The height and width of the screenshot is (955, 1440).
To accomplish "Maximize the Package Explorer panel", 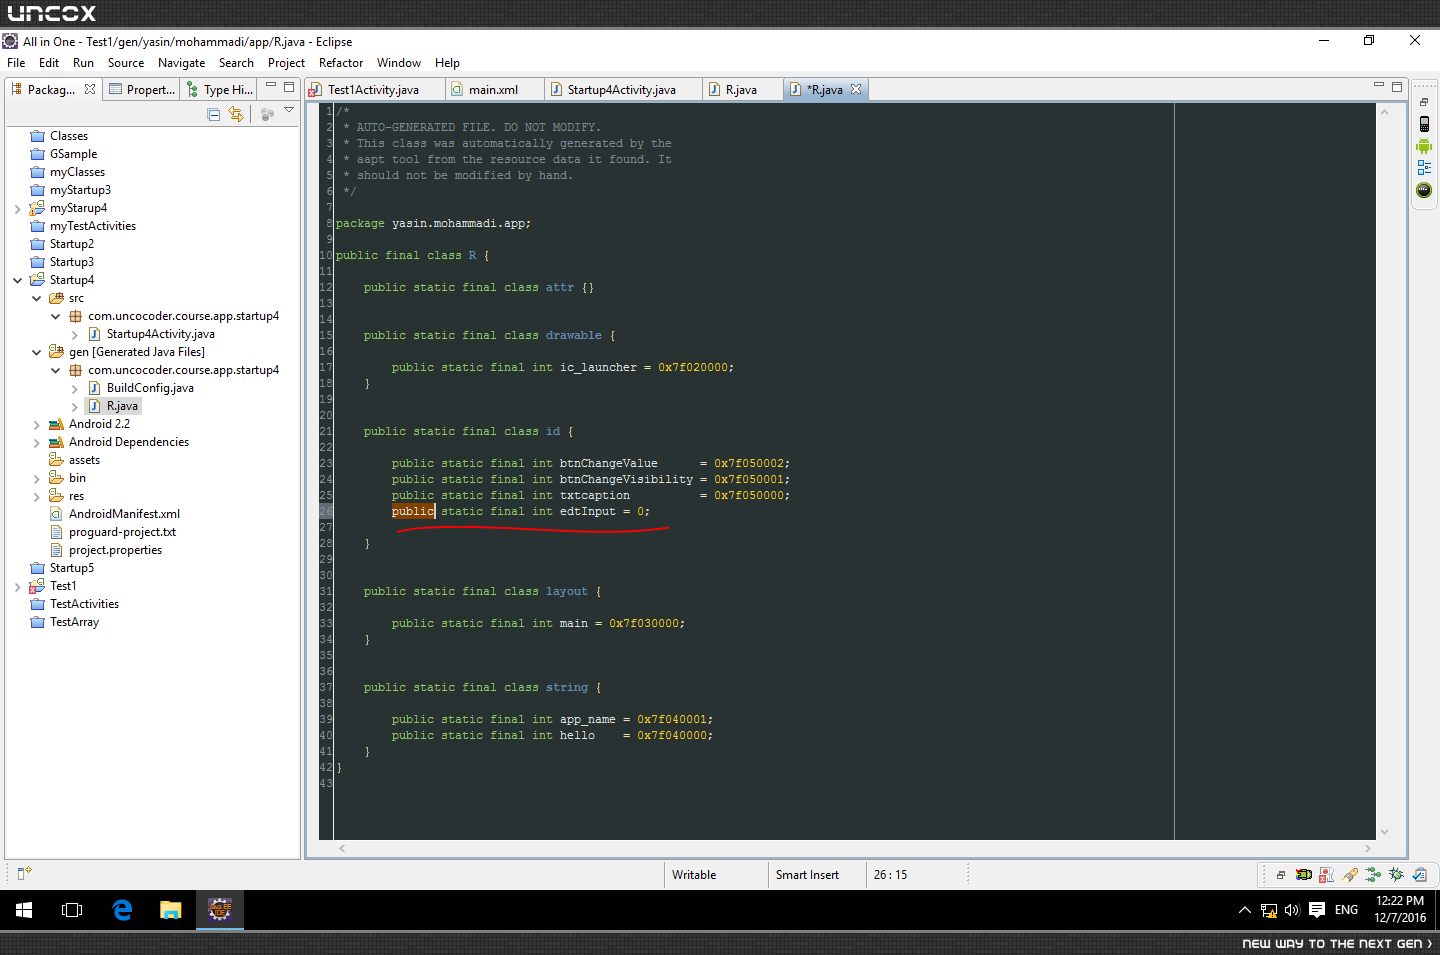I will [x=289, y=87].
